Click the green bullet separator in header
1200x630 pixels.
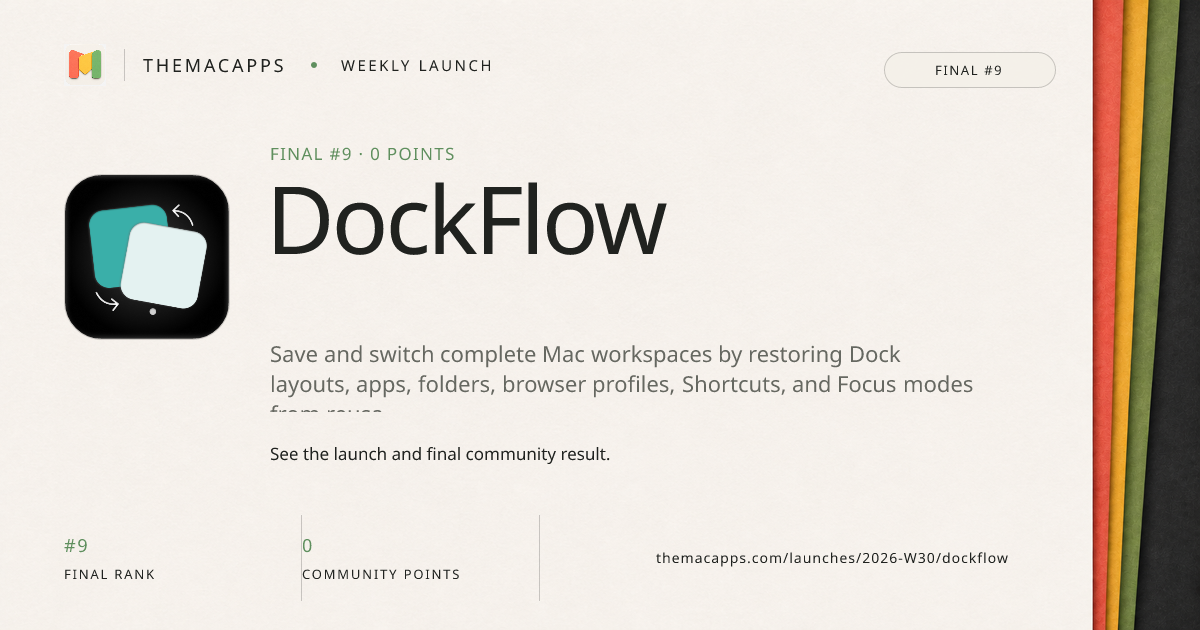(x=314, y=66)
